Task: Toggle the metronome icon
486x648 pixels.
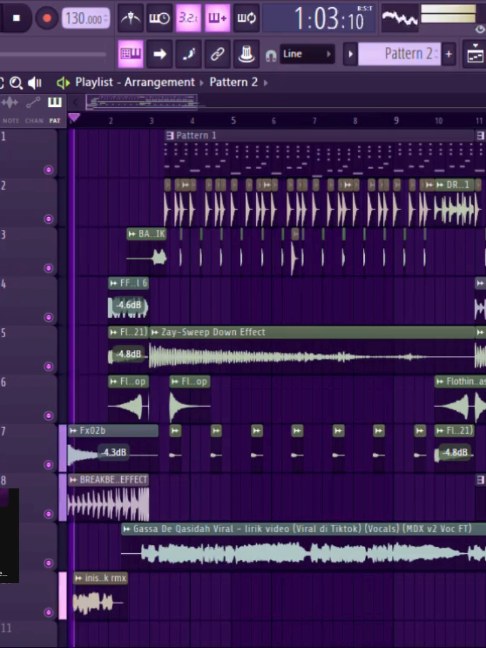Action: click(x=131, y=18)
